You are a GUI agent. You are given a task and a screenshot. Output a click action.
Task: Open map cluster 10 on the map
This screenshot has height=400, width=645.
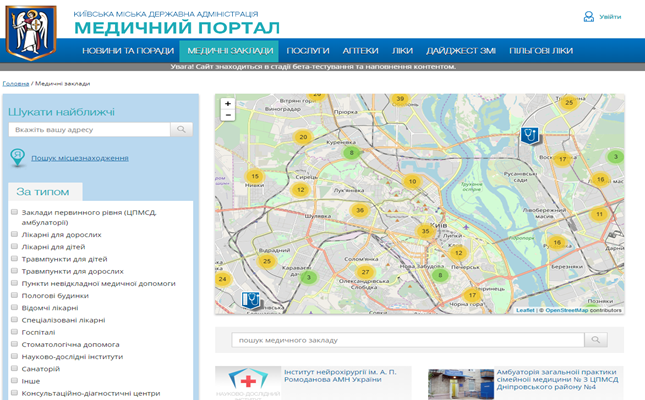[412, 181]
